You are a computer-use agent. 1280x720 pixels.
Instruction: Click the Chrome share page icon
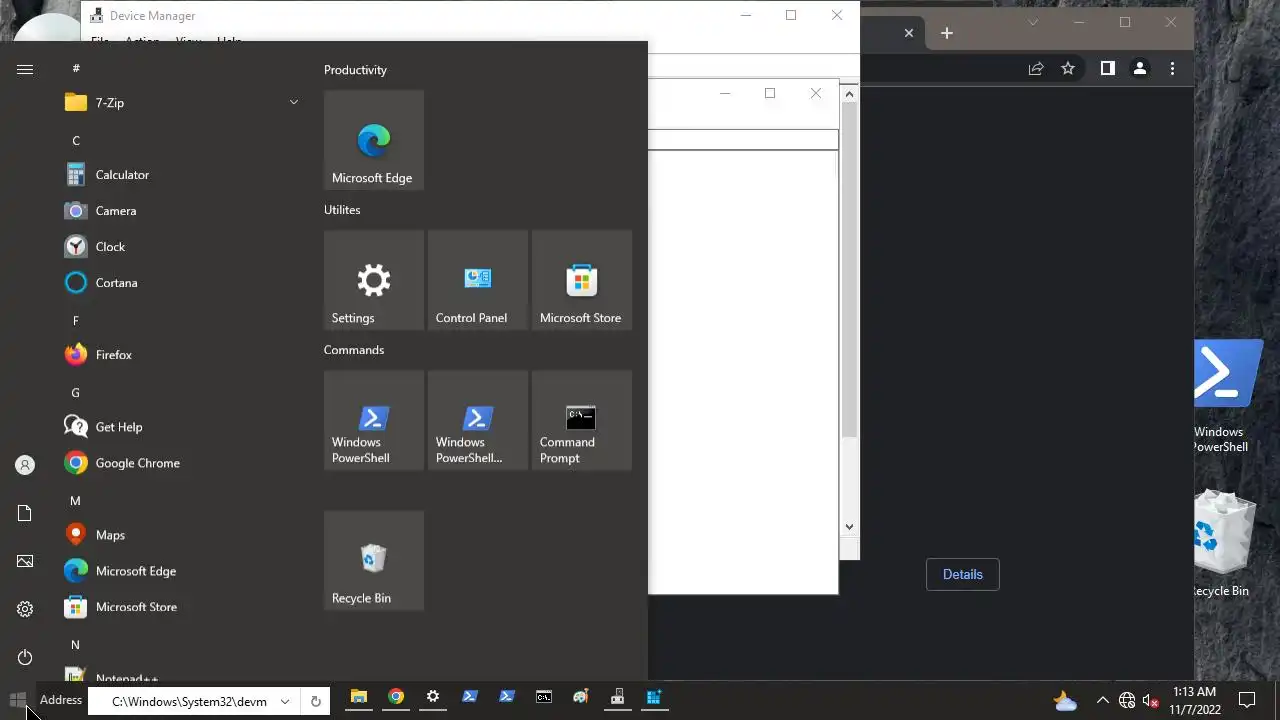coord(1036,69)
